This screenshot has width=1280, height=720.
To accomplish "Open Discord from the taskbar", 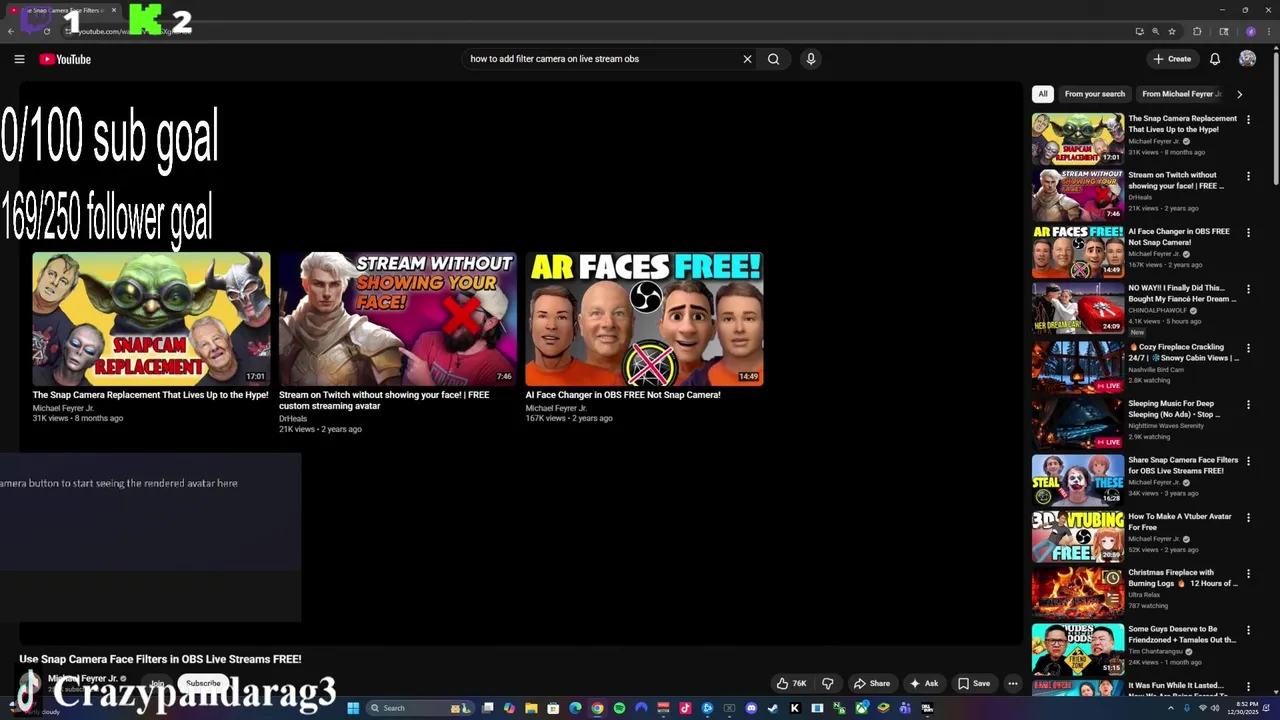I will [751, 708].
